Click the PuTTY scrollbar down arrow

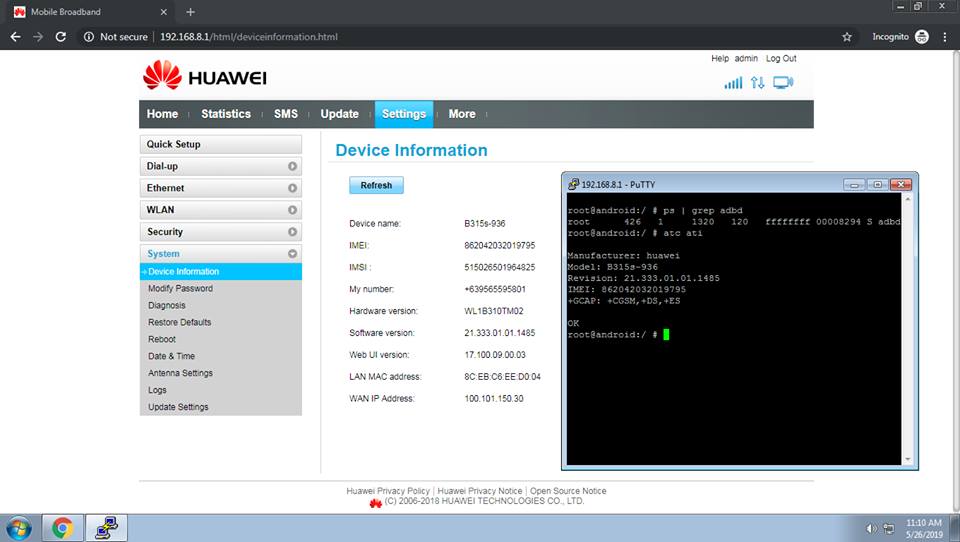pyautogui.click(x=908, y=459)
